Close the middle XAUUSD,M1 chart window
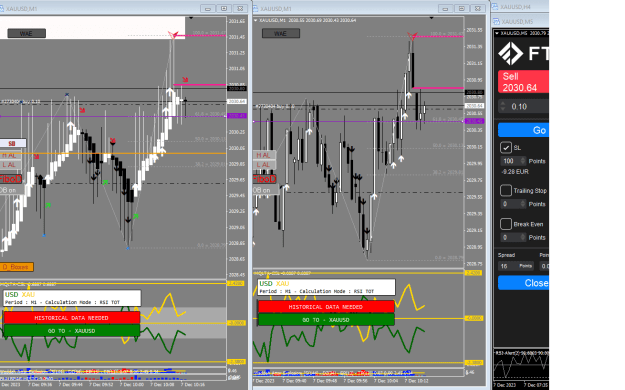Image resolution: width=625 pixels, height=390 pixels. coord(478,8)
